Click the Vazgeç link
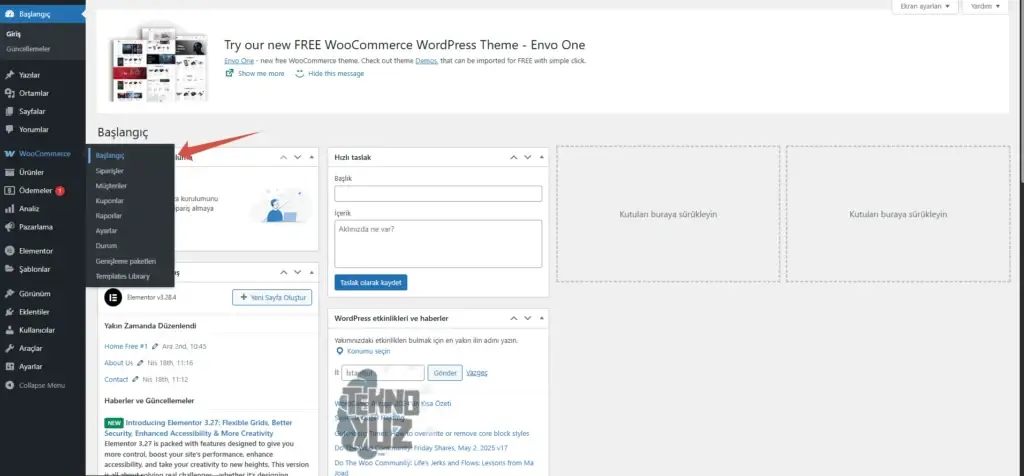Screen dimensions: 1024x476 pos(477,373)
